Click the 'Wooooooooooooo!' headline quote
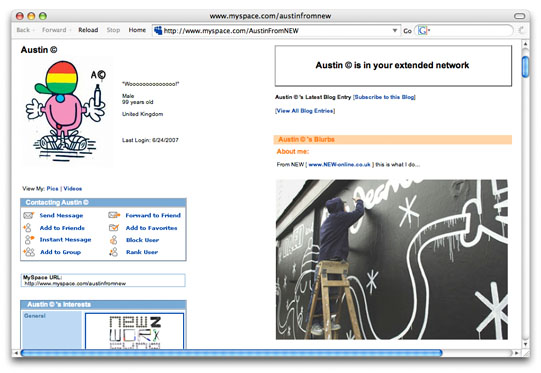 click(150, 84)
